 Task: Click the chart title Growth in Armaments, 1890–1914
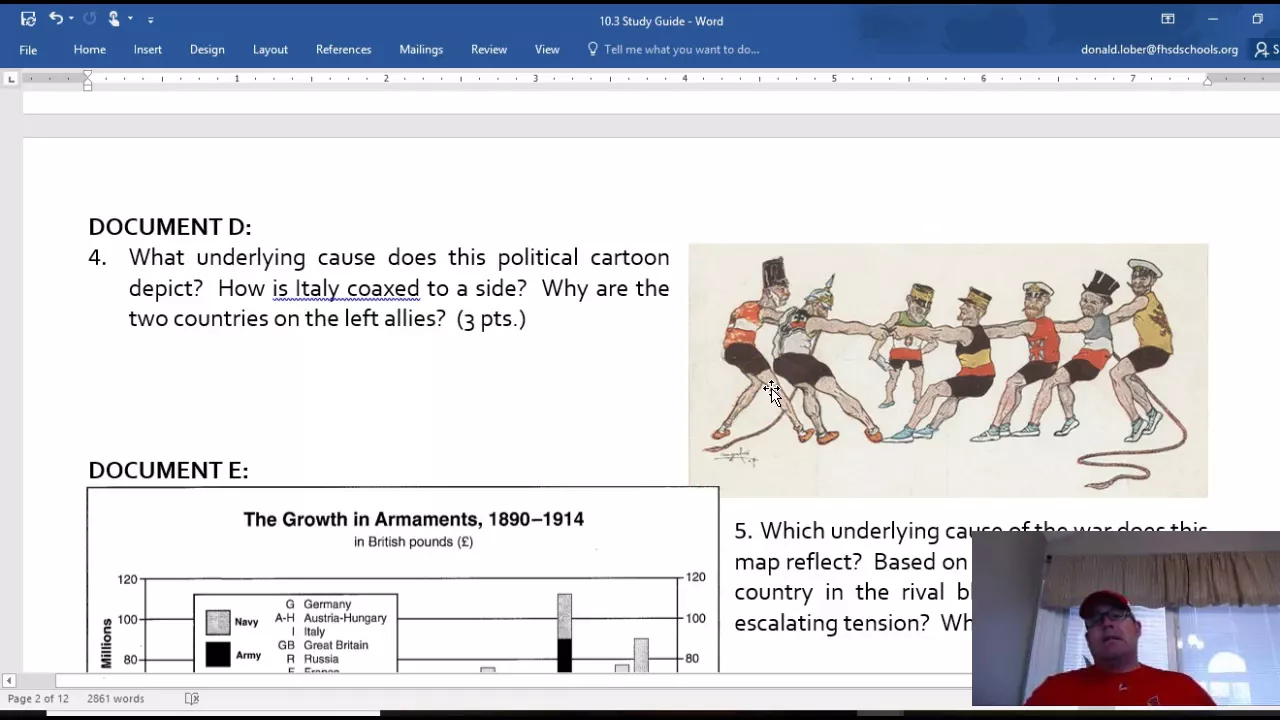[x=413, y=519]
